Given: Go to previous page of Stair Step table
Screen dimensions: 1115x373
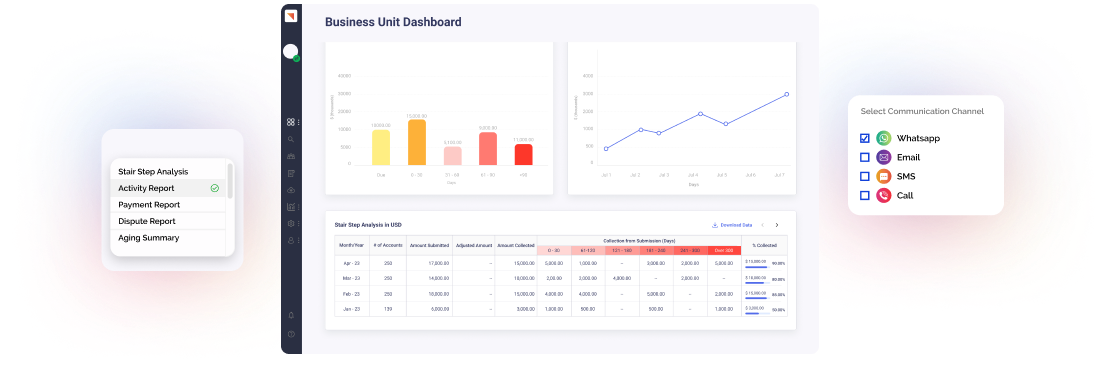Looking at the screenshot, I should pos(762,225).
